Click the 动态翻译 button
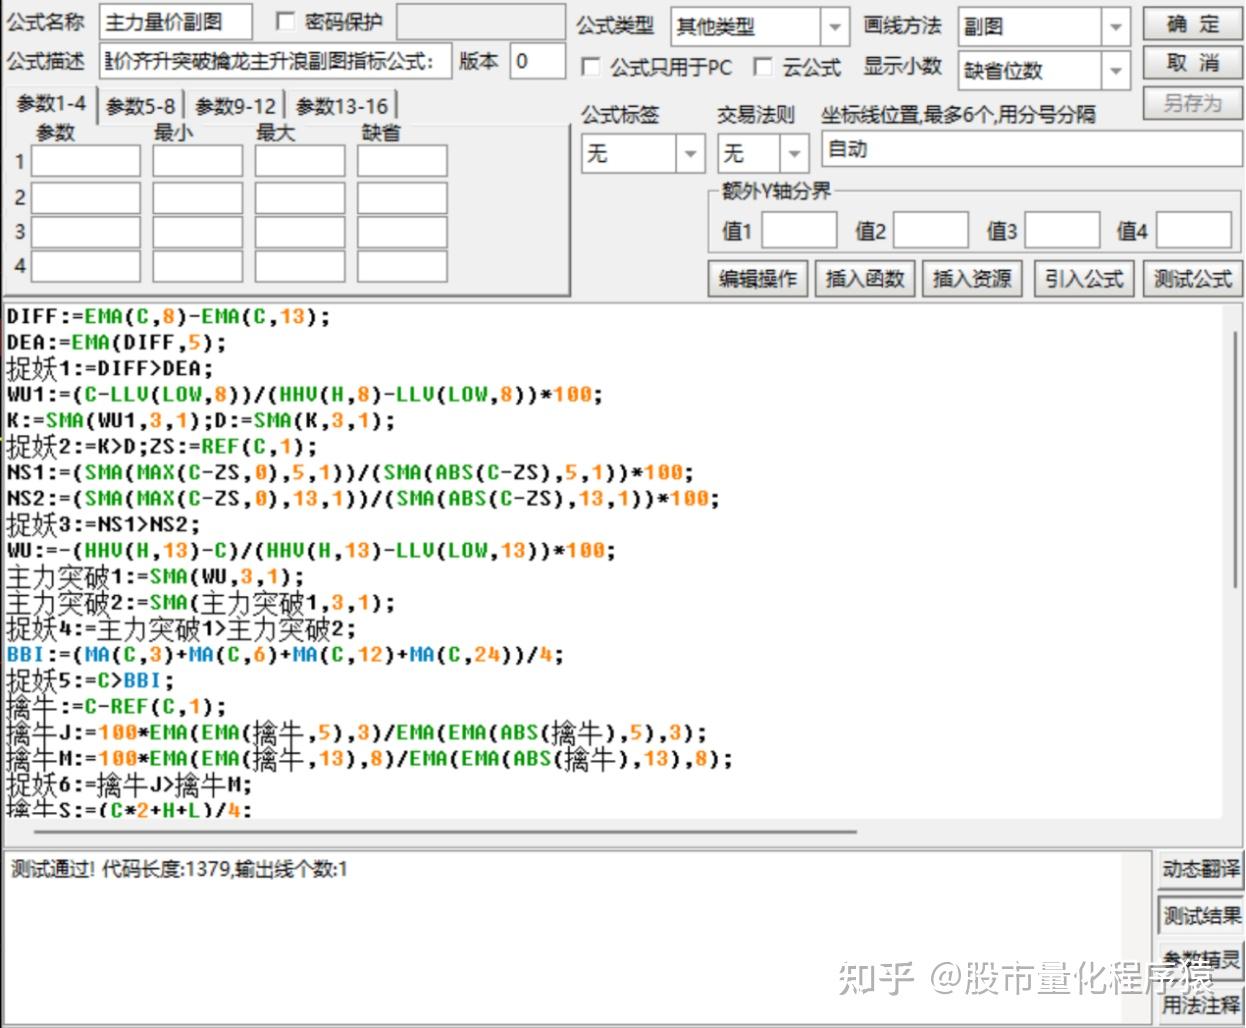This screenshot has height=1028, width=1246. pyautogui.click(x=1200, y=869)
